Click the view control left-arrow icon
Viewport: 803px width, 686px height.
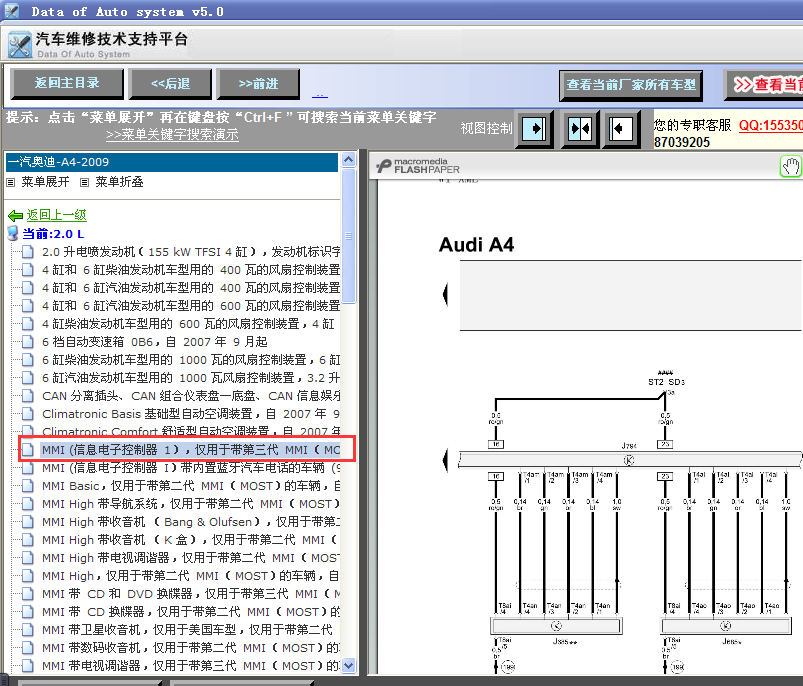621,128
